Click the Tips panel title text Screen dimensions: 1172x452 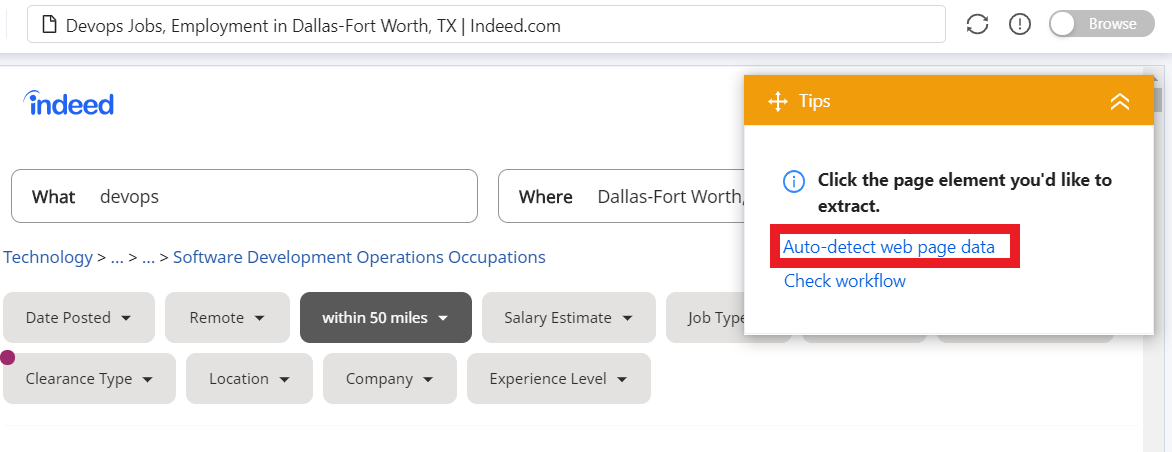[x=815, y=101]
